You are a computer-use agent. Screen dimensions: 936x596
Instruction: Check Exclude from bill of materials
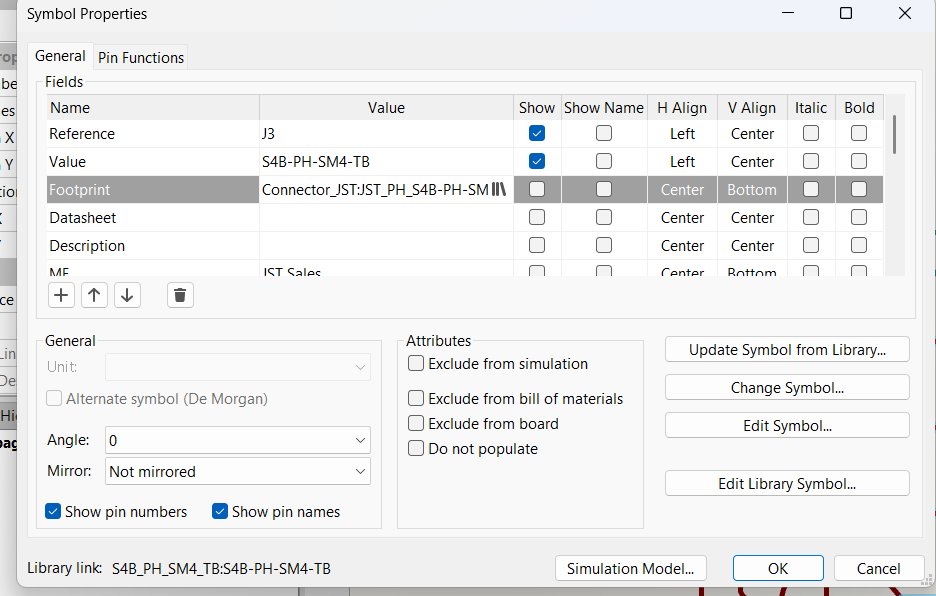pos(416,398)
